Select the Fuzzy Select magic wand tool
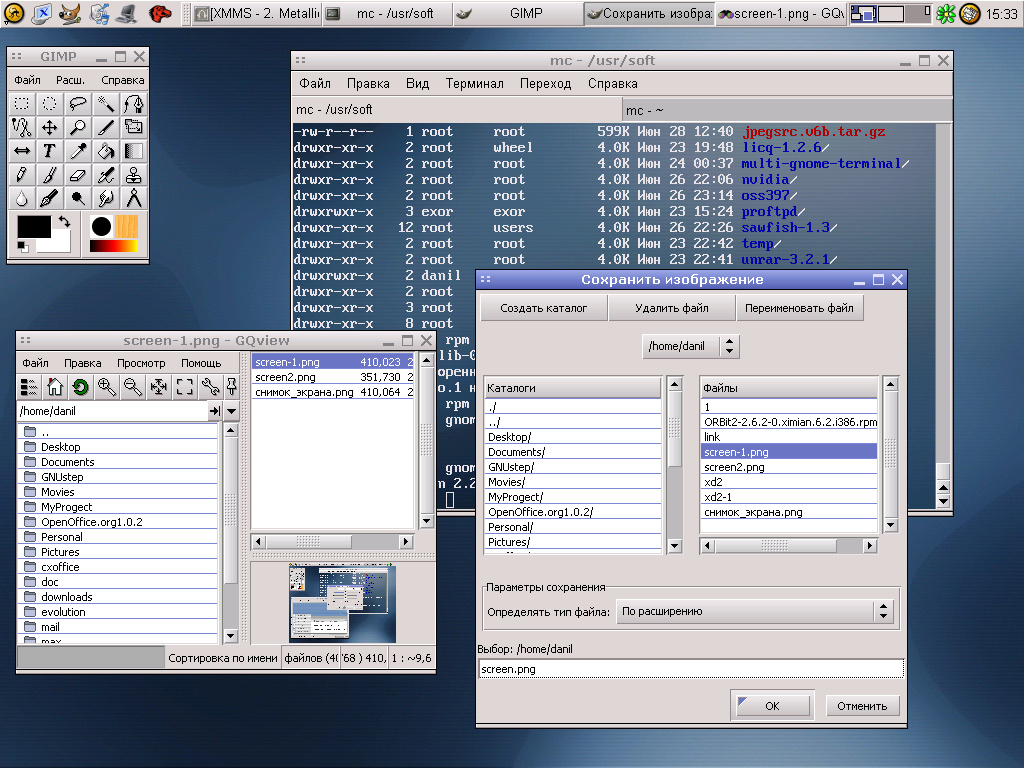This screenshot has width=1024, height=768. pos(106,103)
